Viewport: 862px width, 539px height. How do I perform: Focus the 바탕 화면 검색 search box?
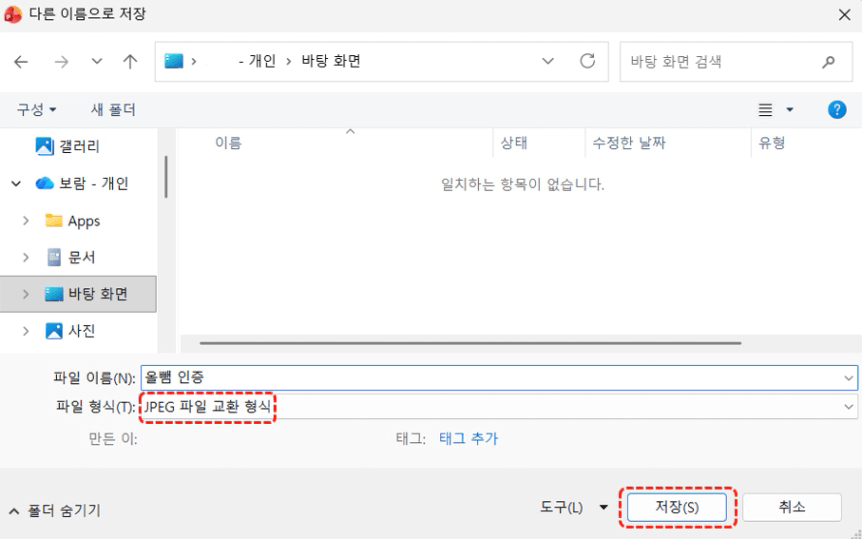coord(736,62)
